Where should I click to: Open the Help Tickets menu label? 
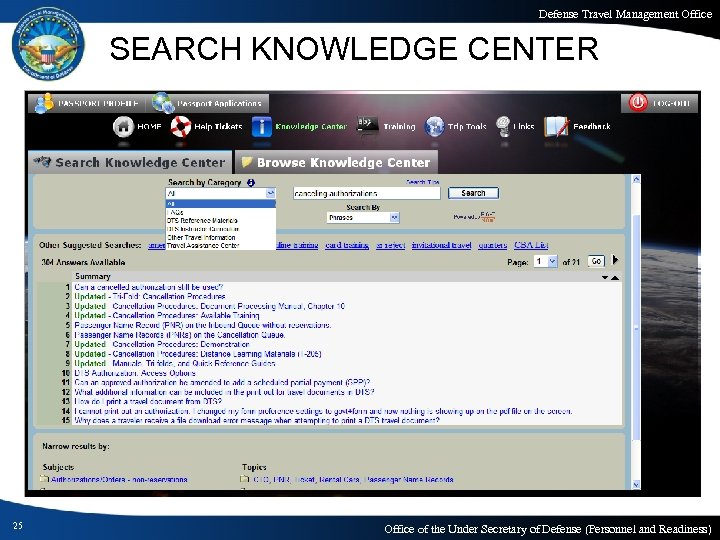pyautogui.click(x=218, y=127)
